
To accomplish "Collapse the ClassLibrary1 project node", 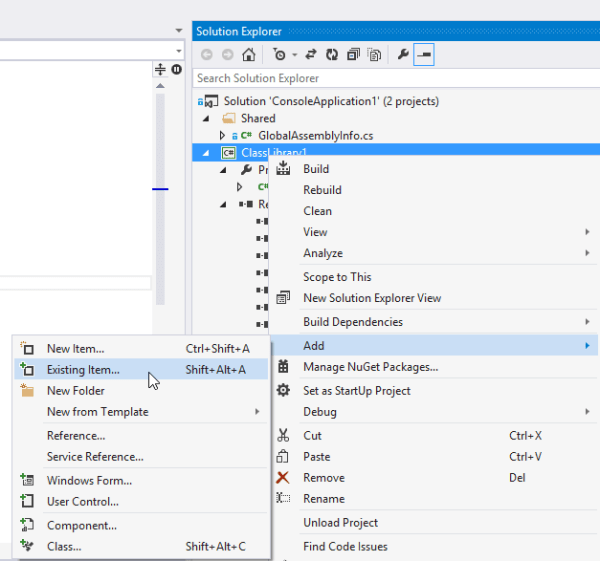I will (207, 153).
